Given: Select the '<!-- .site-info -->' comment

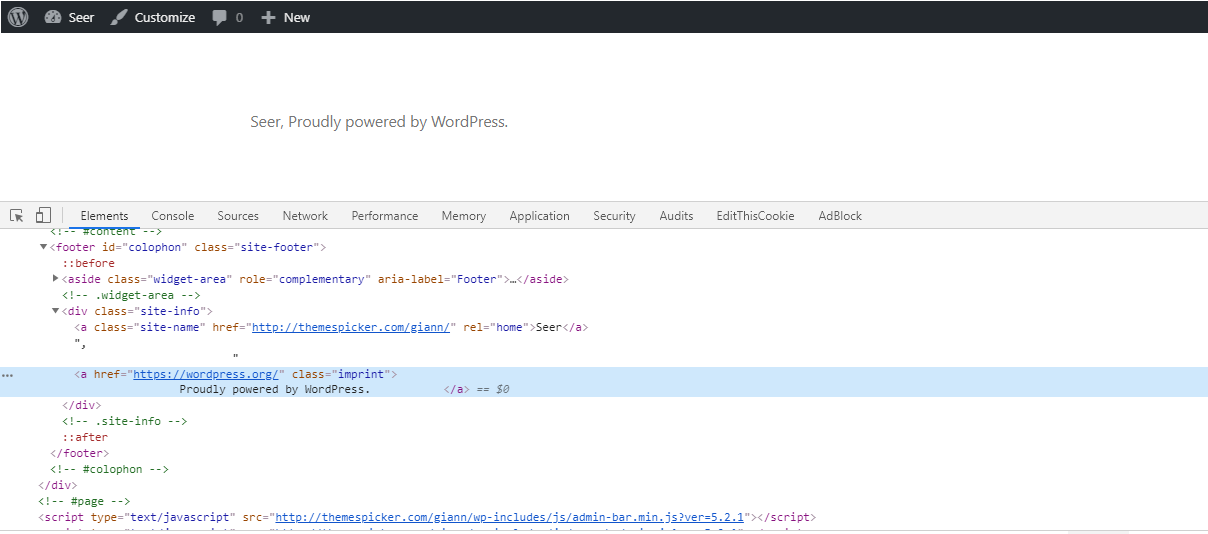Looking at the screenshot, I should 125,421.
